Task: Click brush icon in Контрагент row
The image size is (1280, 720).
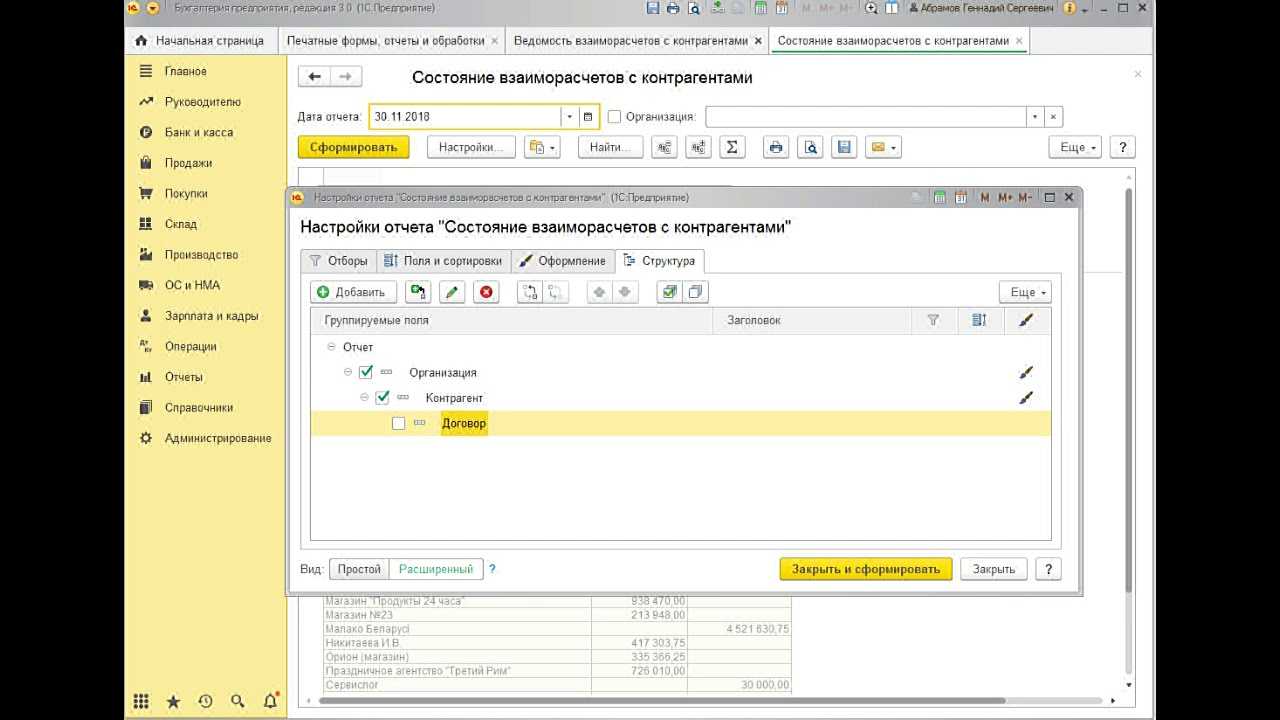Action: pos(1025,398)
